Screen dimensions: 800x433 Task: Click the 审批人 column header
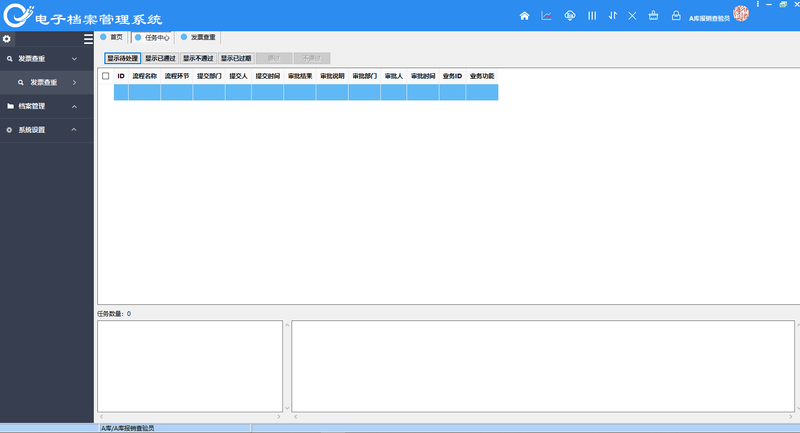tap(393, 76)
